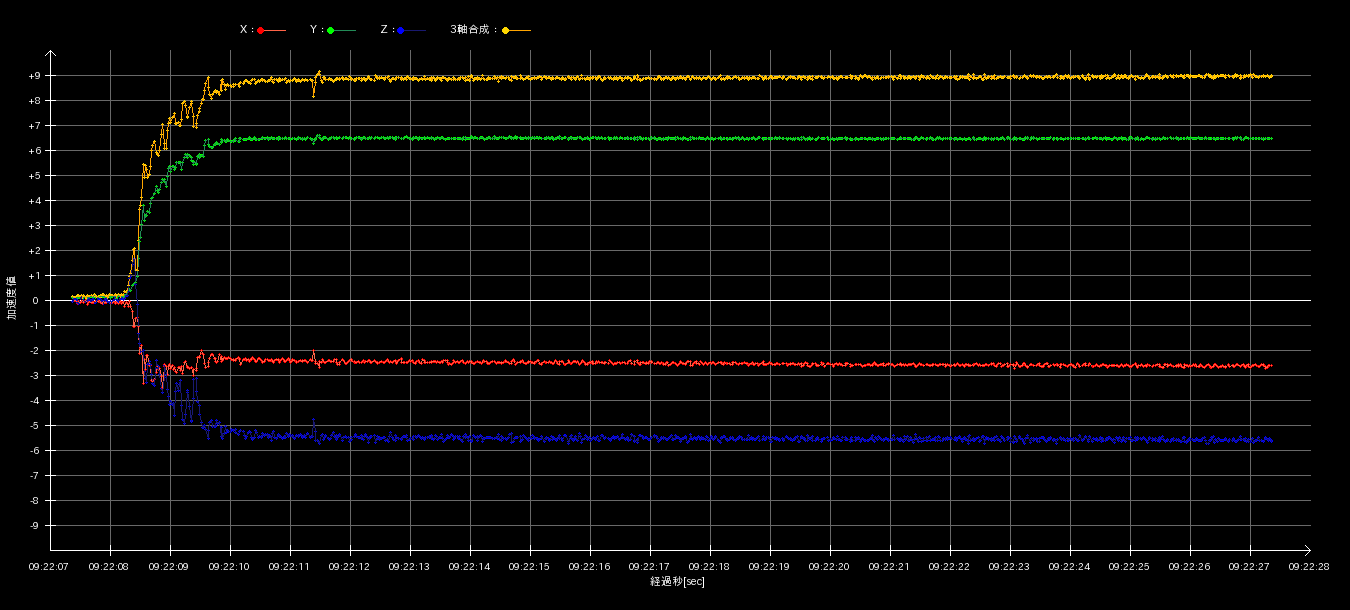Screen dimensions: 1350x610
Task: Click the 09:22:28 time axis label
Action: [x=1309, y=567]
